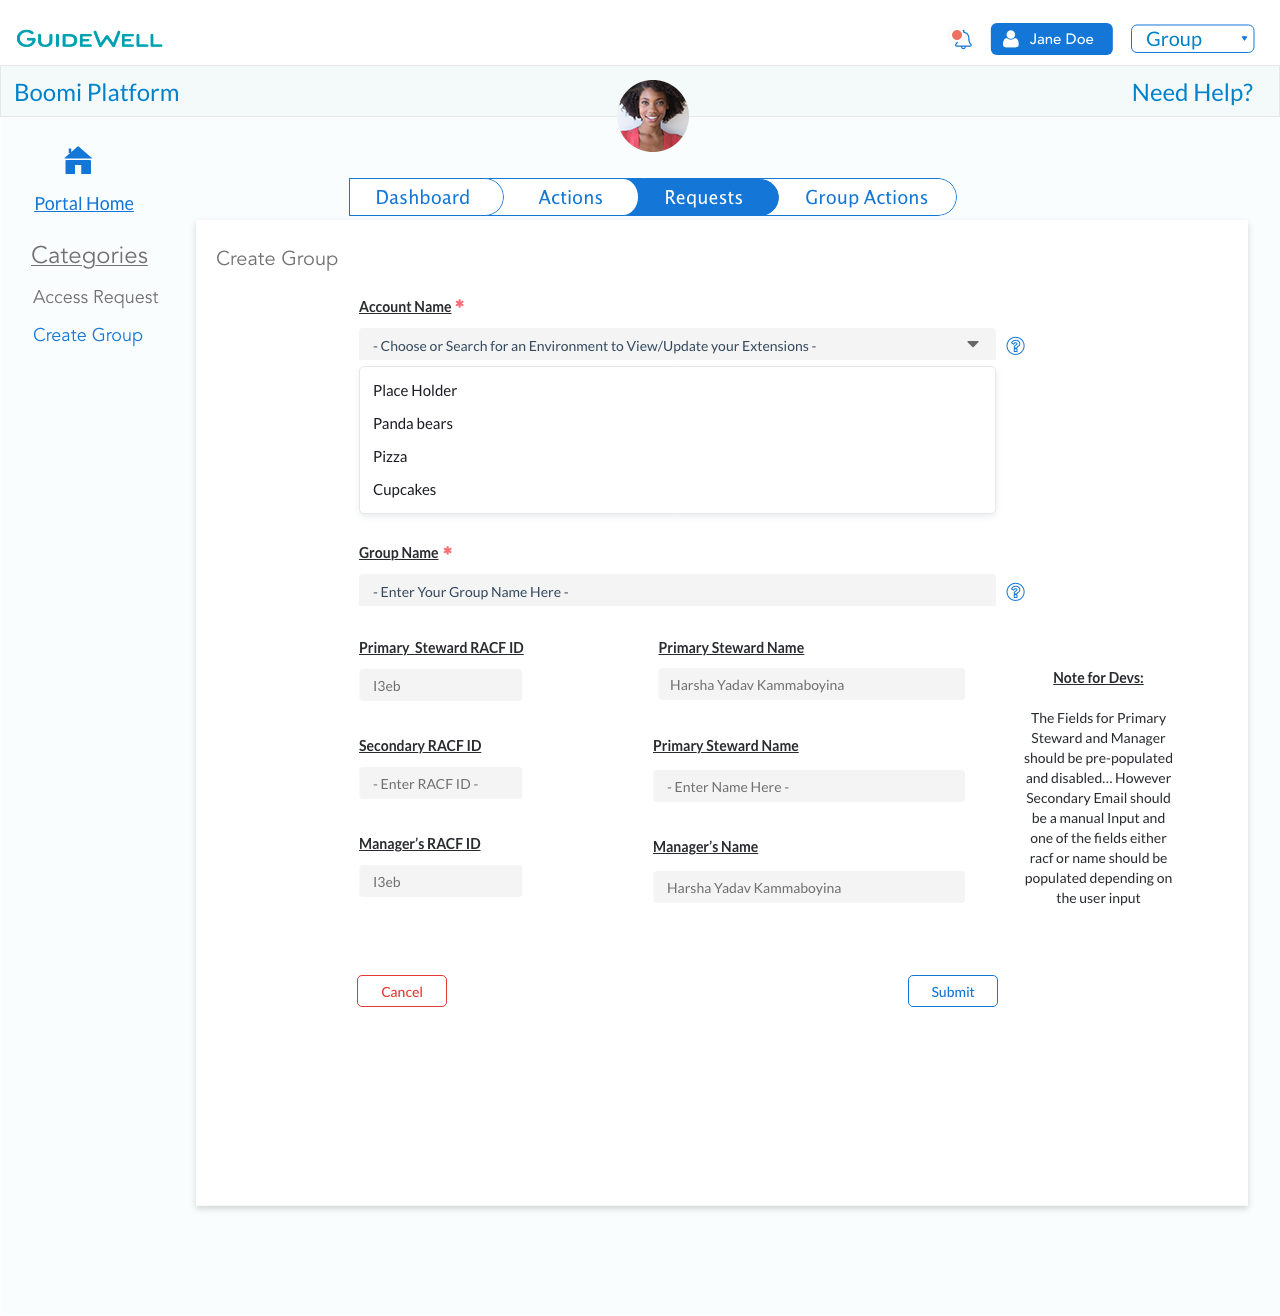Click the Manager's RACF ID field
The width and height of the screenshot is (1280, 1316).
pos(440,881)
